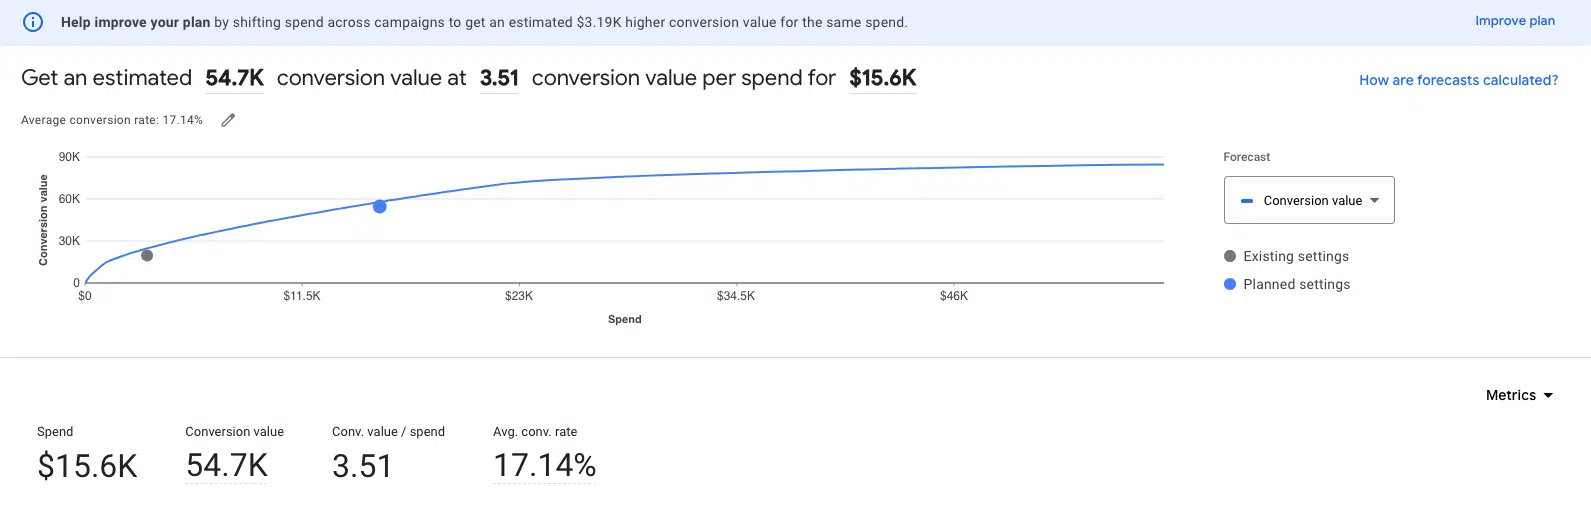Click Average conversion rate label text
The image size is (1591, 506).
coord(112,120)
